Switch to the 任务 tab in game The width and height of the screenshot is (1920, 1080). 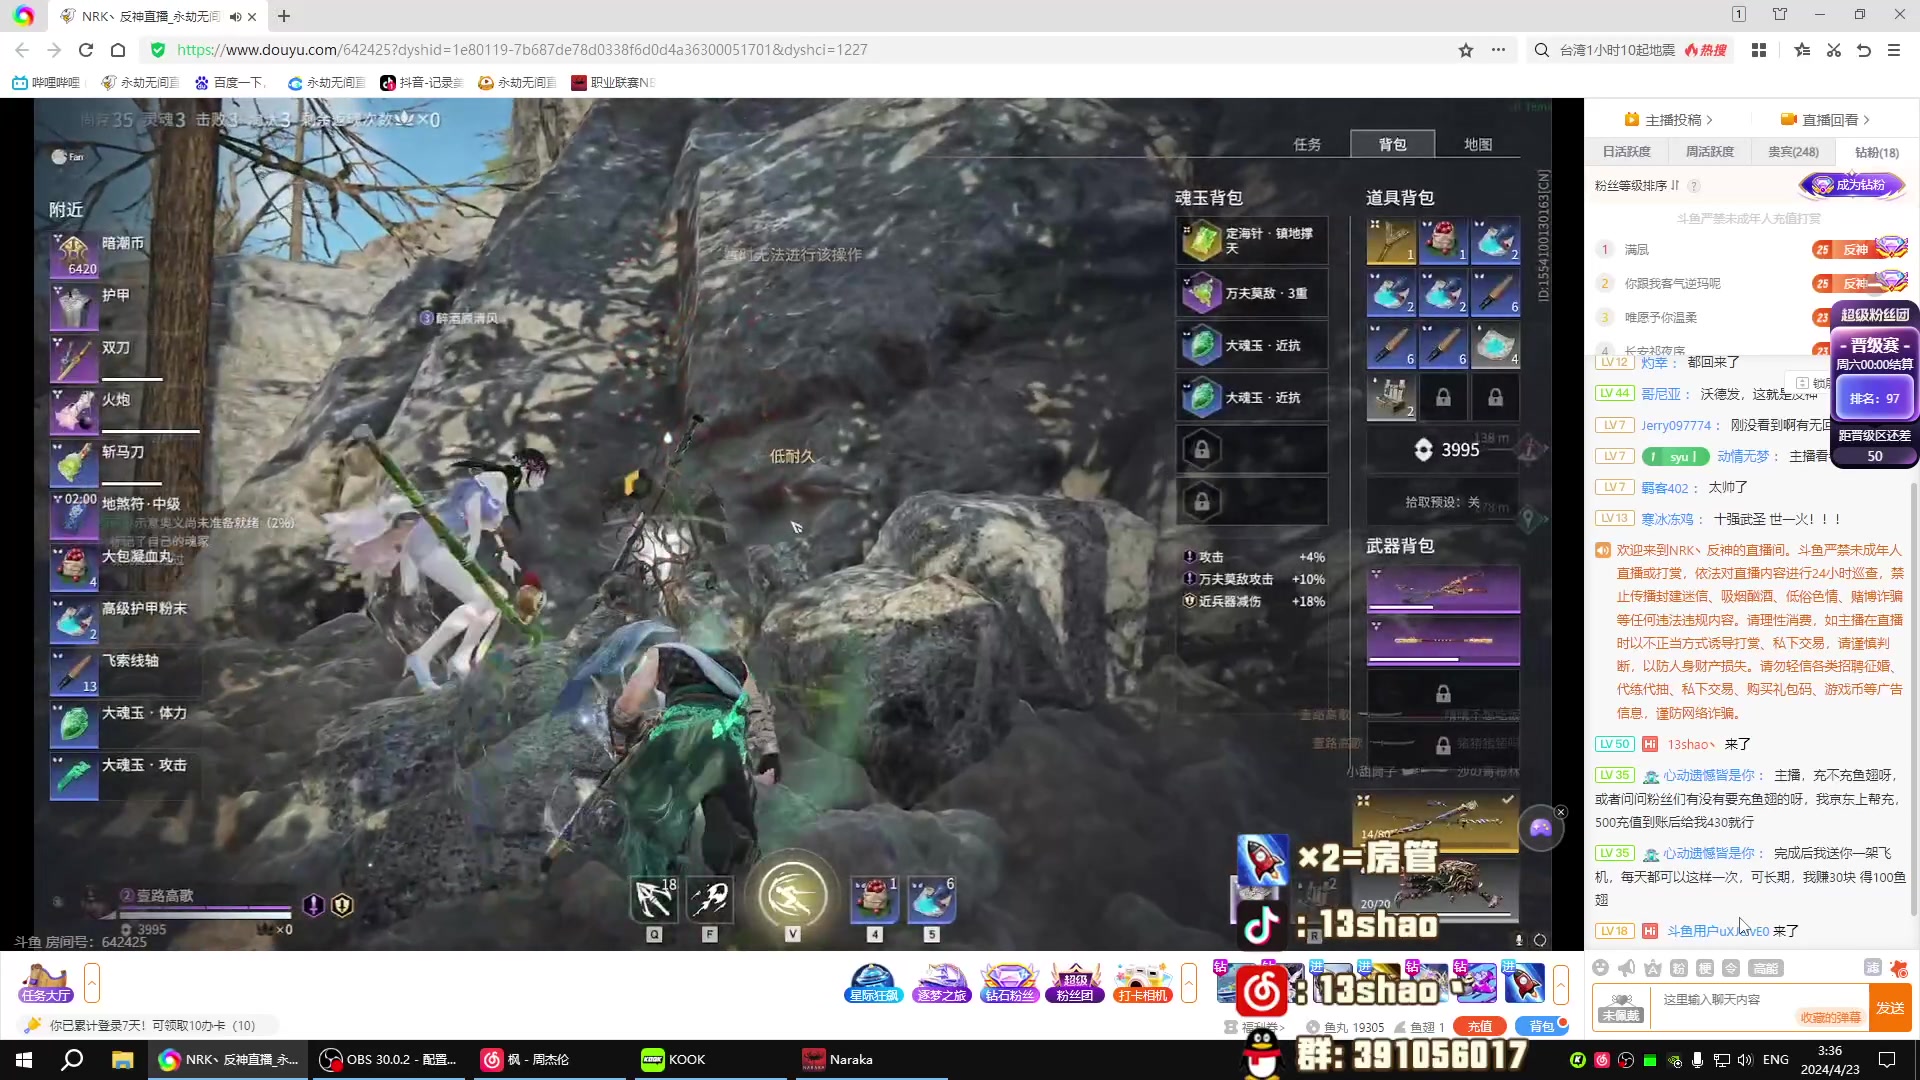click(x=1307, y=144)
